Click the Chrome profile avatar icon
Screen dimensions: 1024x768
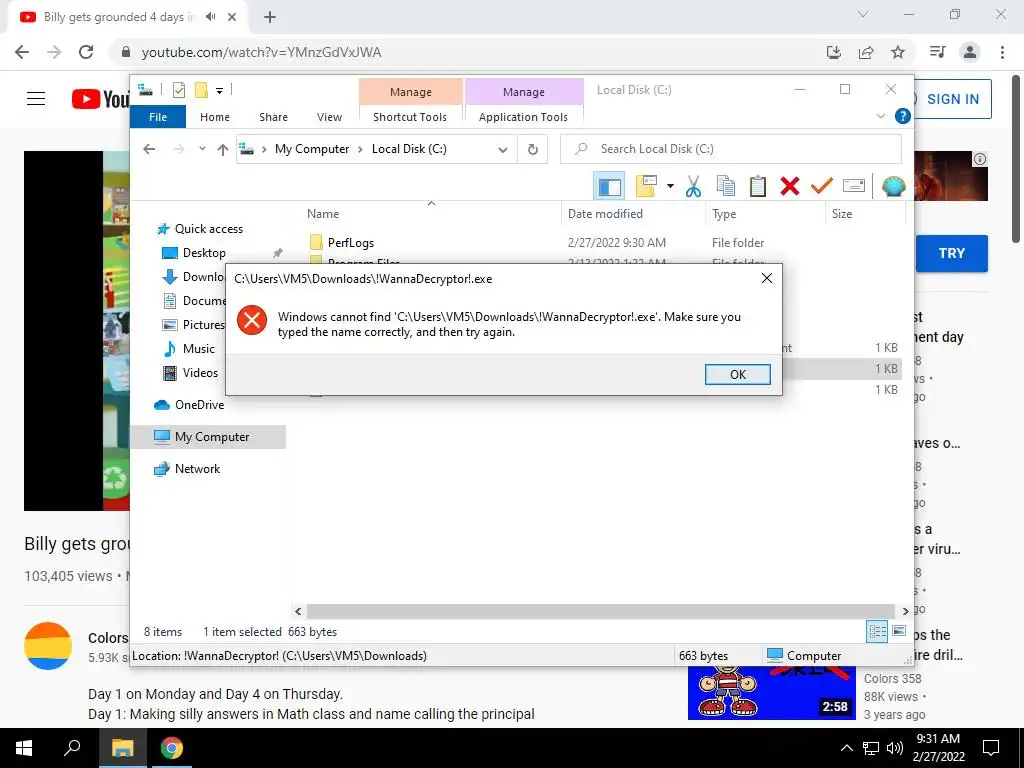pyautogui.click(x=970, y=52)
